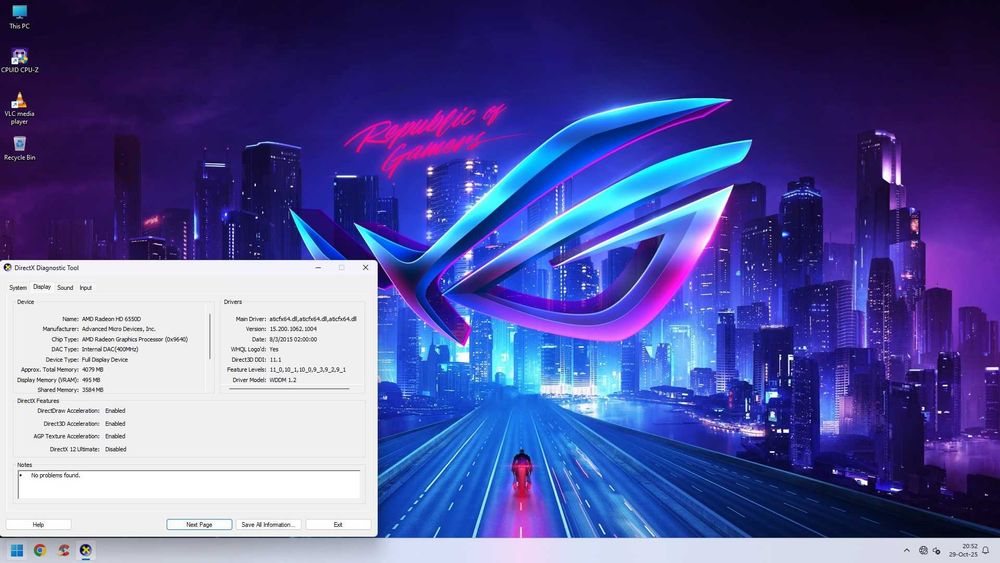Open the Sound tab

[x=65, y=288]
